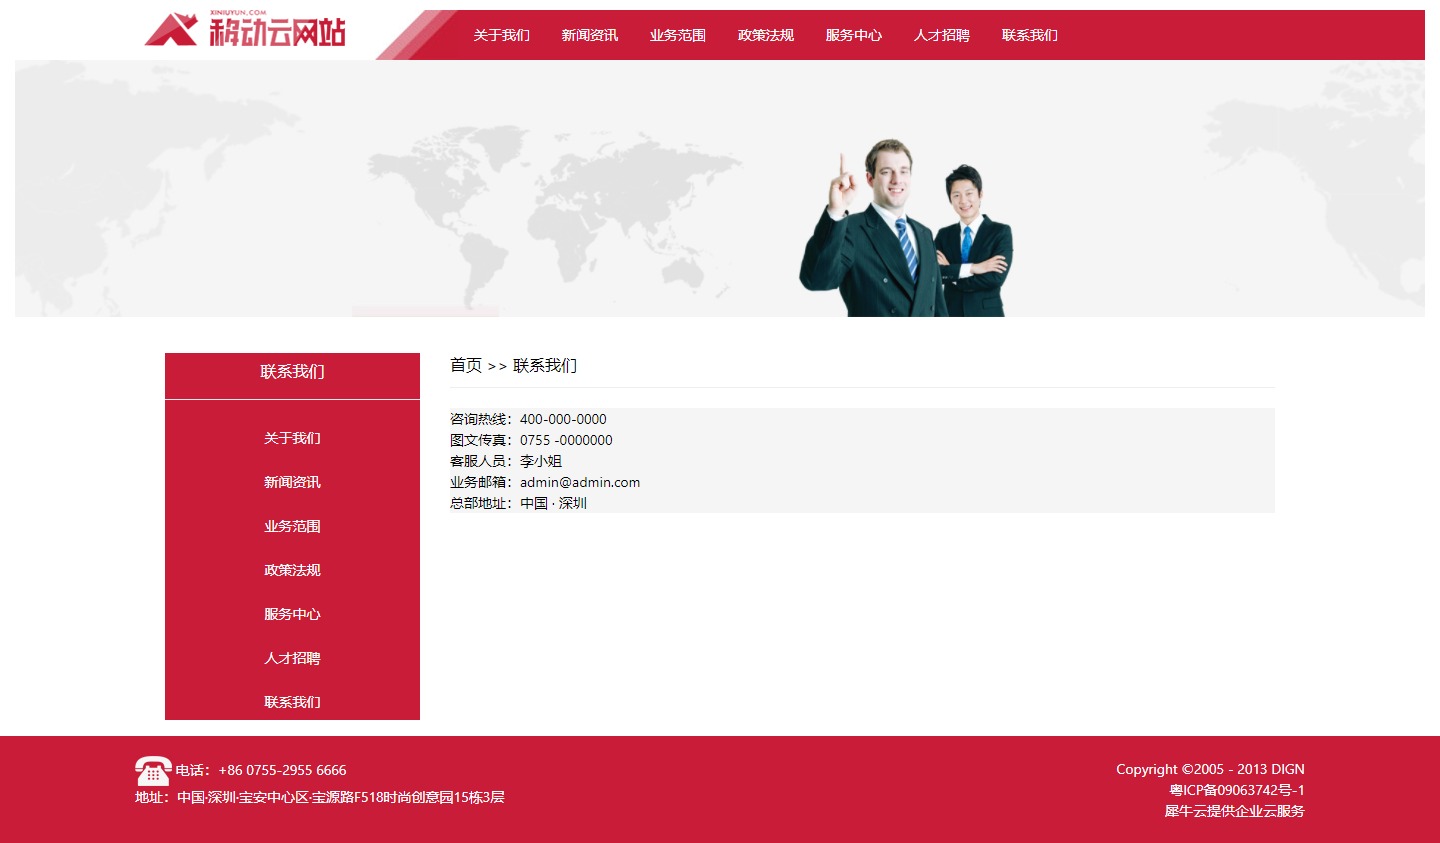Select 业务范围 in the sidebar
This screenshot has height=843, width=1440.
(x=292, y=526)
